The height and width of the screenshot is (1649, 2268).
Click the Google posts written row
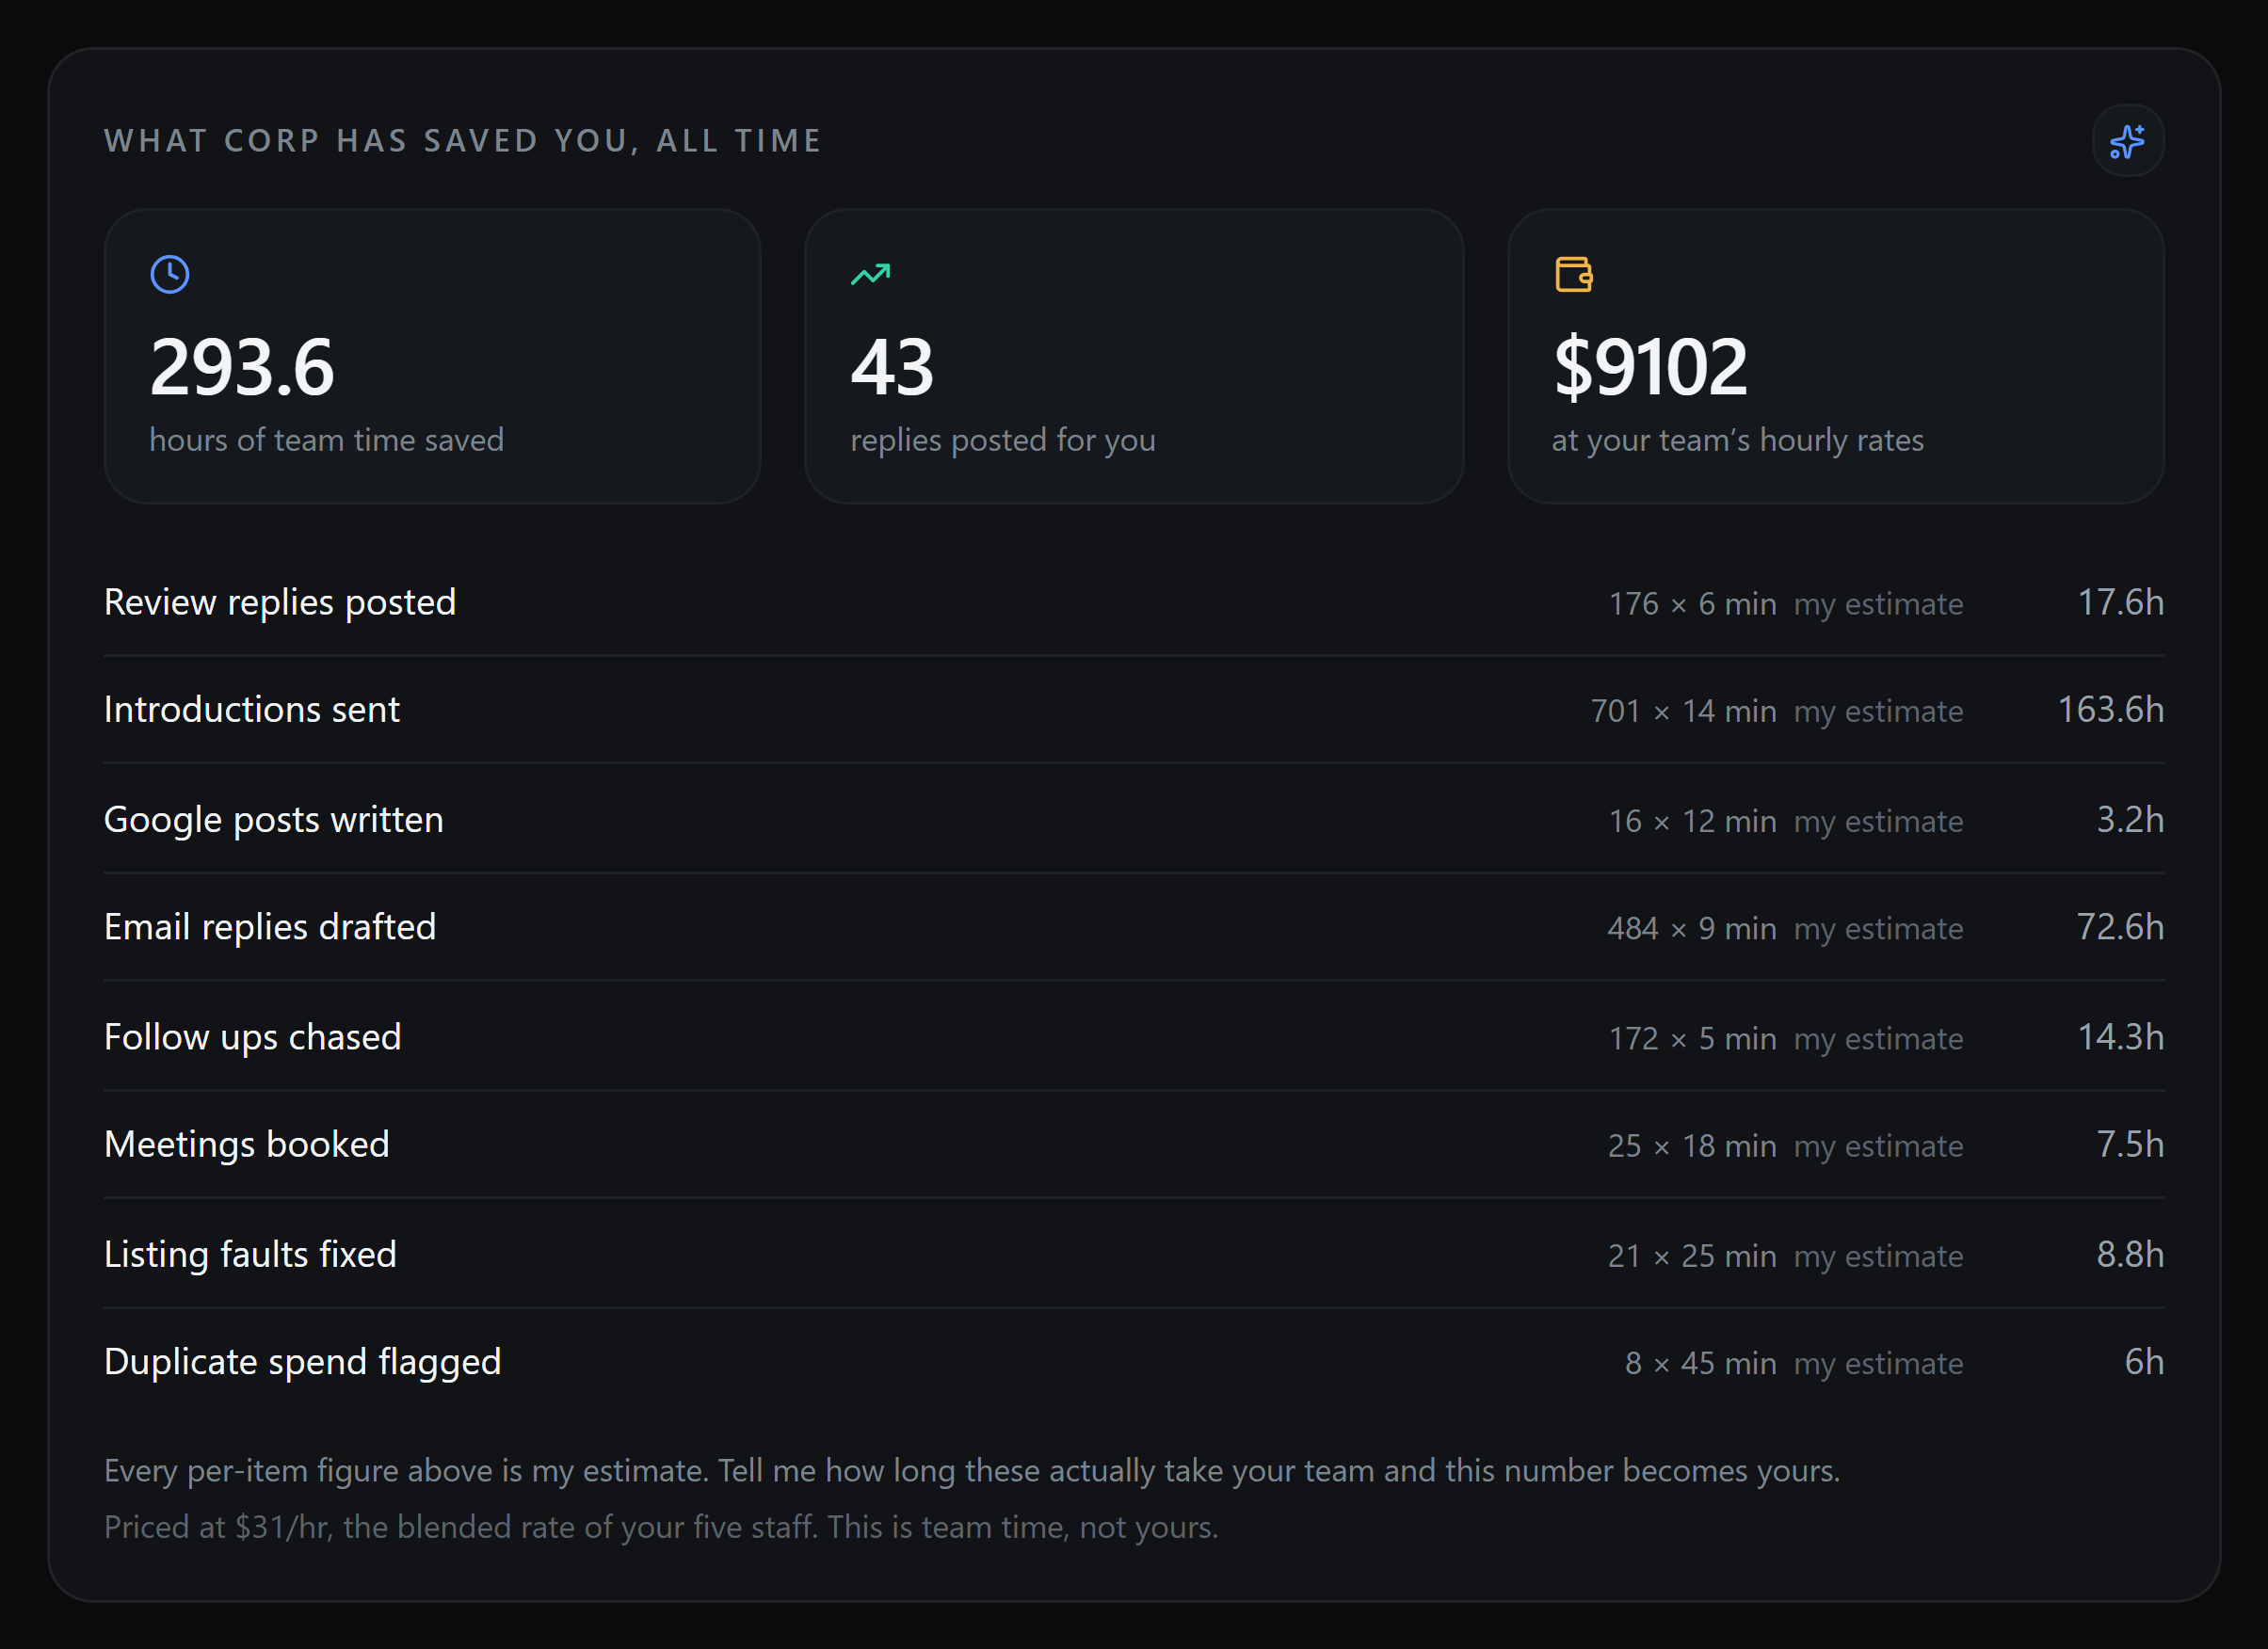[1134, 820]
